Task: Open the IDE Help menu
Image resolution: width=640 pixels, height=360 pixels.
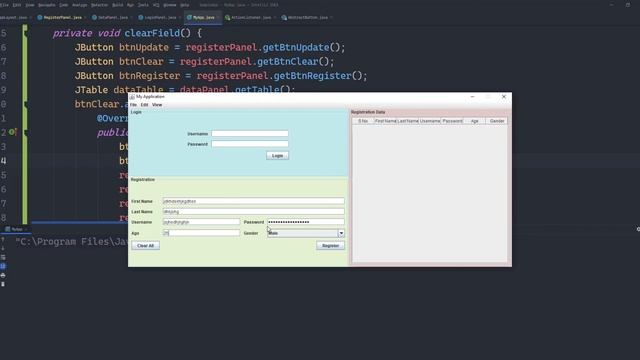Action: pyautogui.click(x=185, y=5)
